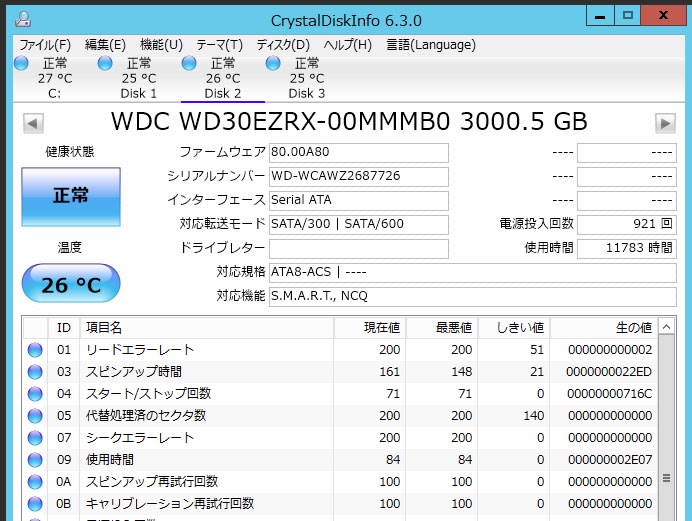Click the firmware field 80.00A80
This screenshot has width=692, height=521.
click(x=359, y=152)
